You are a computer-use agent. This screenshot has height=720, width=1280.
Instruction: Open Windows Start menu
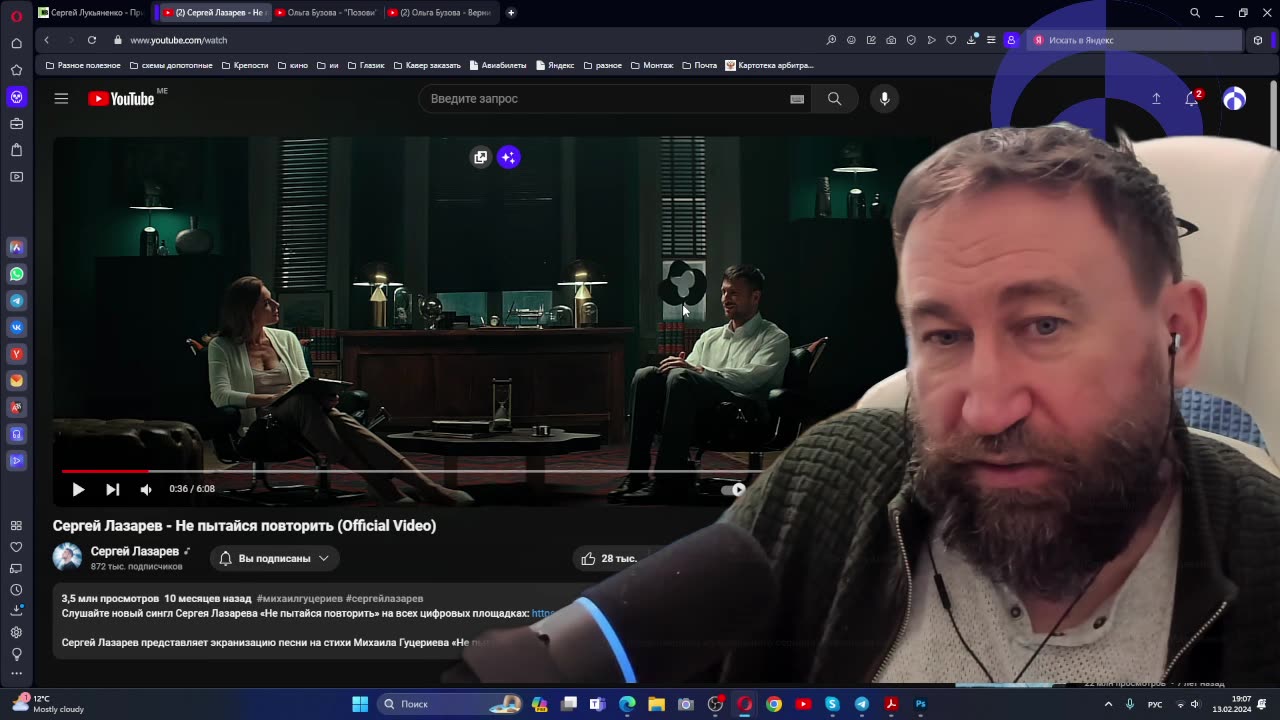(x=360, y=704)
